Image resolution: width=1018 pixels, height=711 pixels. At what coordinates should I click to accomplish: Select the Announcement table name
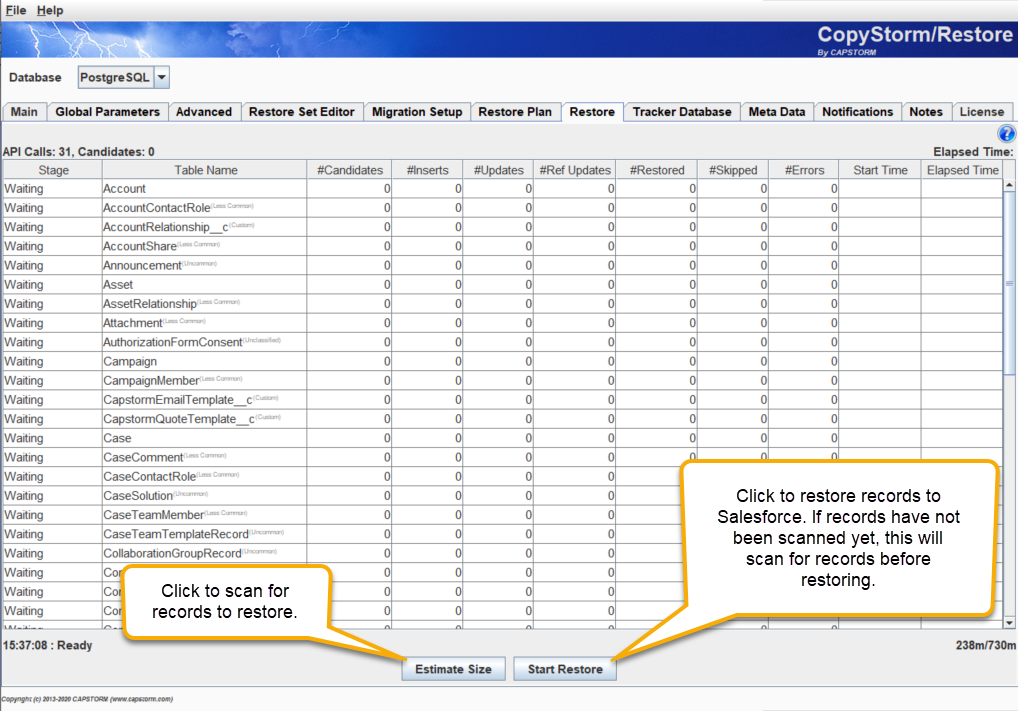click(142, 266)
